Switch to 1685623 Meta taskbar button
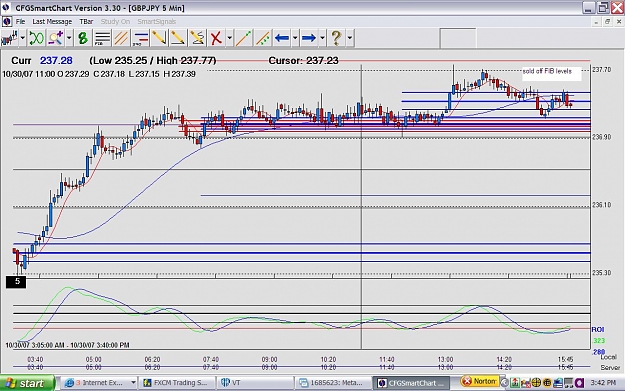The height and width of the screenshot is (391, 625). [x=333, y=383]
